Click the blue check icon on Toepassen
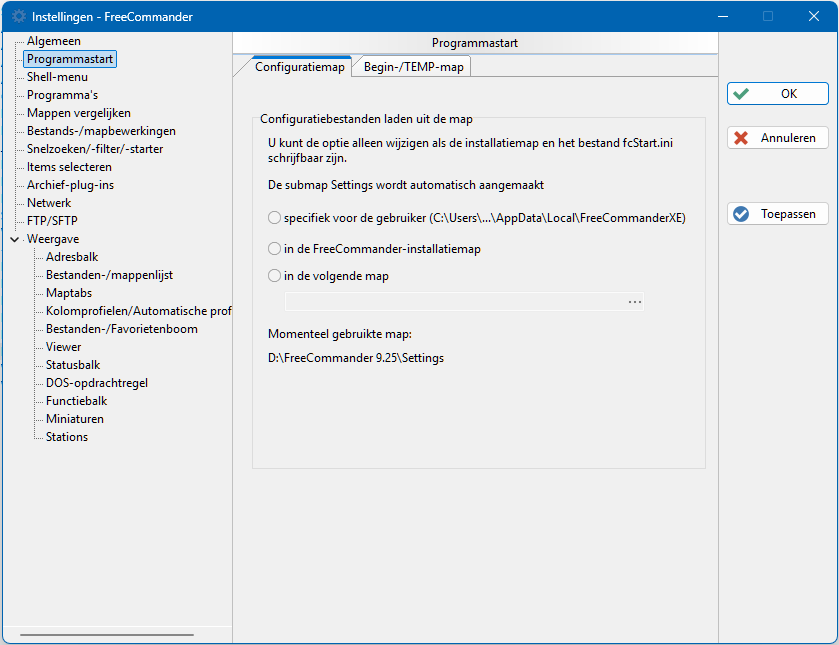 coord(741,214)
